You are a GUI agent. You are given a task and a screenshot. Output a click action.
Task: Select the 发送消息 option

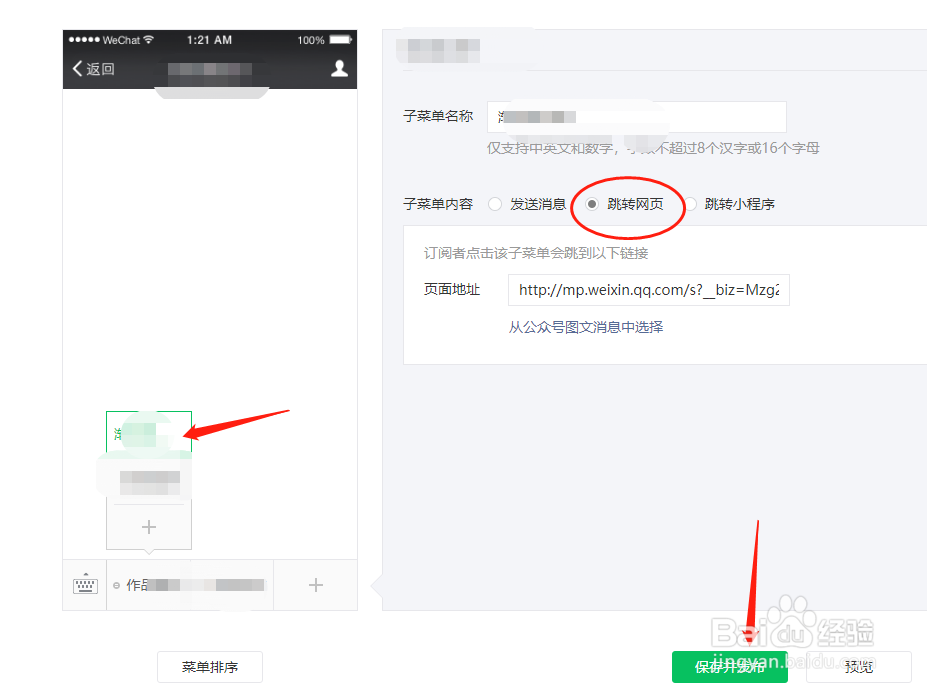pos(495,203)
